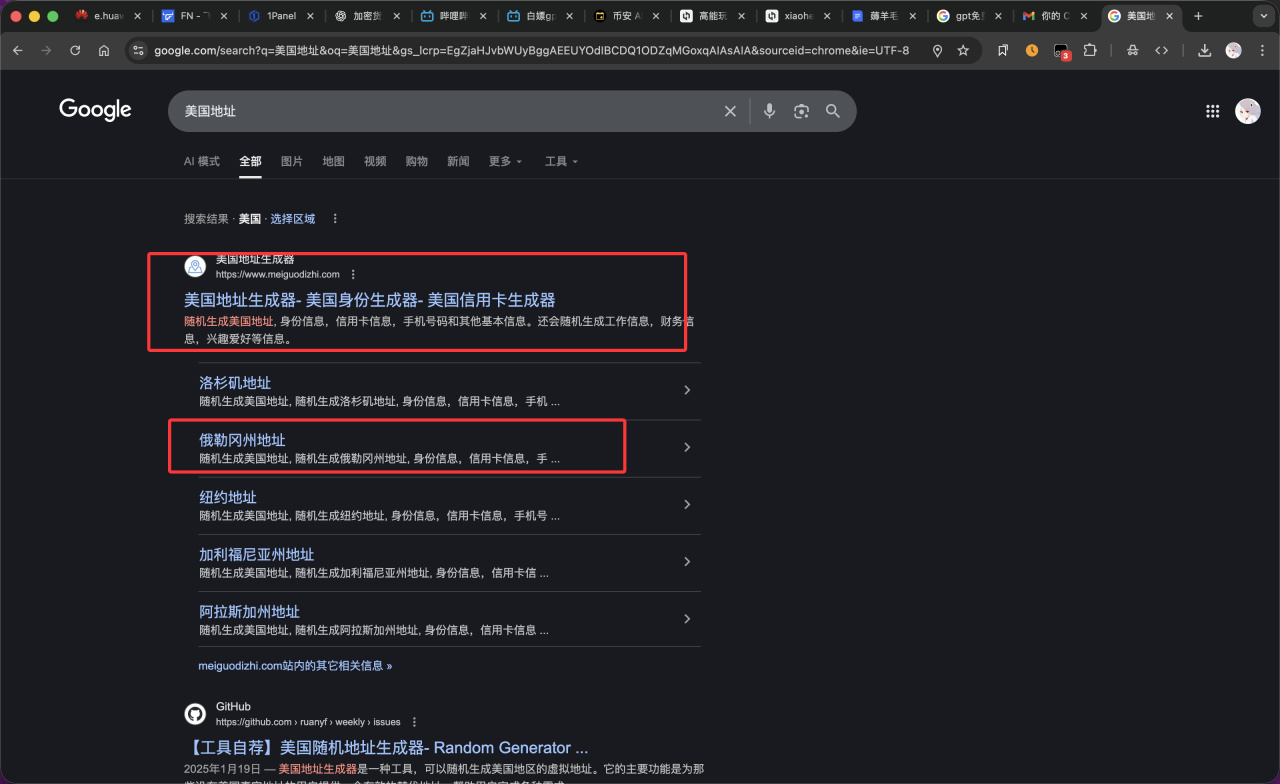Image resolution: width=1280 pixels, height=784 pixels.
Task: Click the Chrome address bar URL
Action: (532, 50)
